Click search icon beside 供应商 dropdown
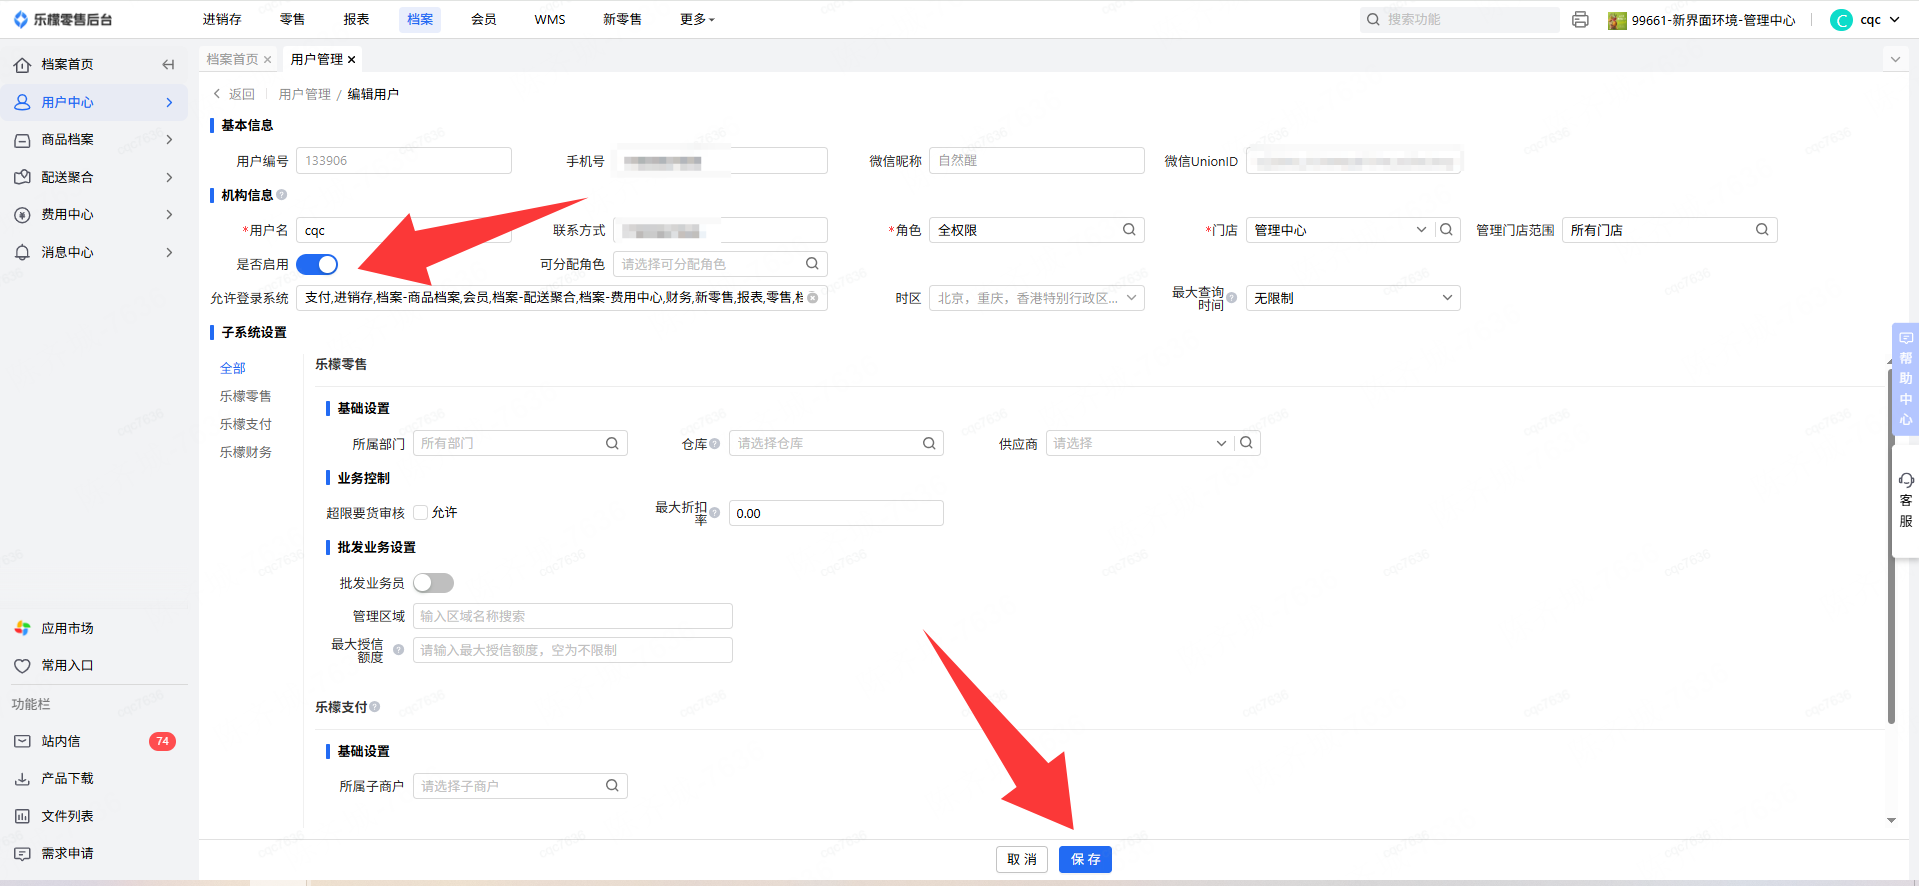The image size is (1919, 886). click(x=1246, y=443)
